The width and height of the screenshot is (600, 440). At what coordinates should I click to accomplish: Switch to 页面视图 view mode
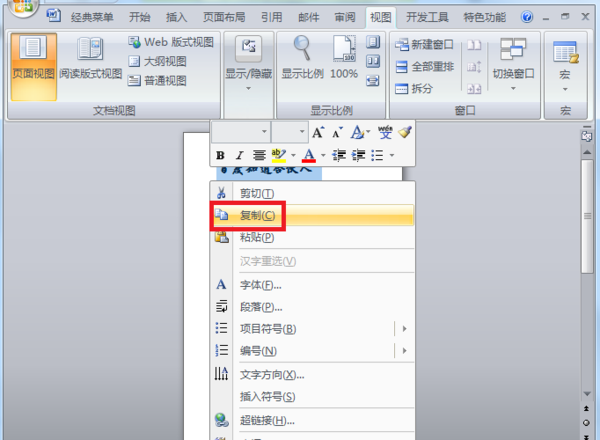pos(34,67)
